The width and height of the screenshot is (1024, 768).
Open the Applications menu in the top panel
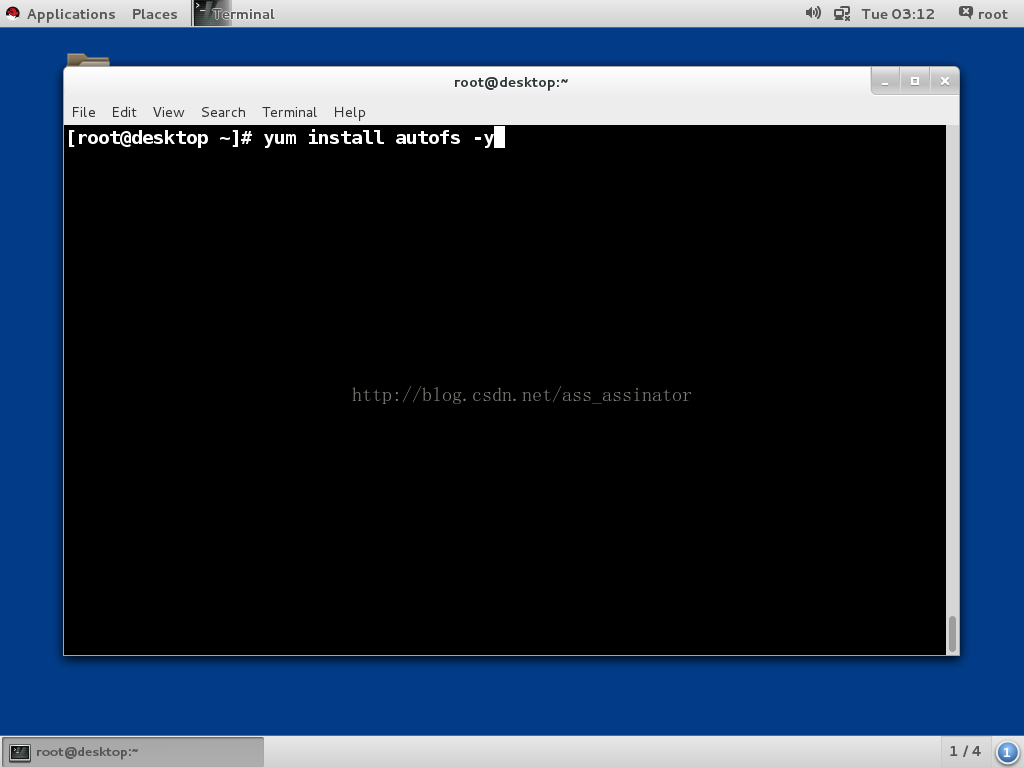(71, 14)
